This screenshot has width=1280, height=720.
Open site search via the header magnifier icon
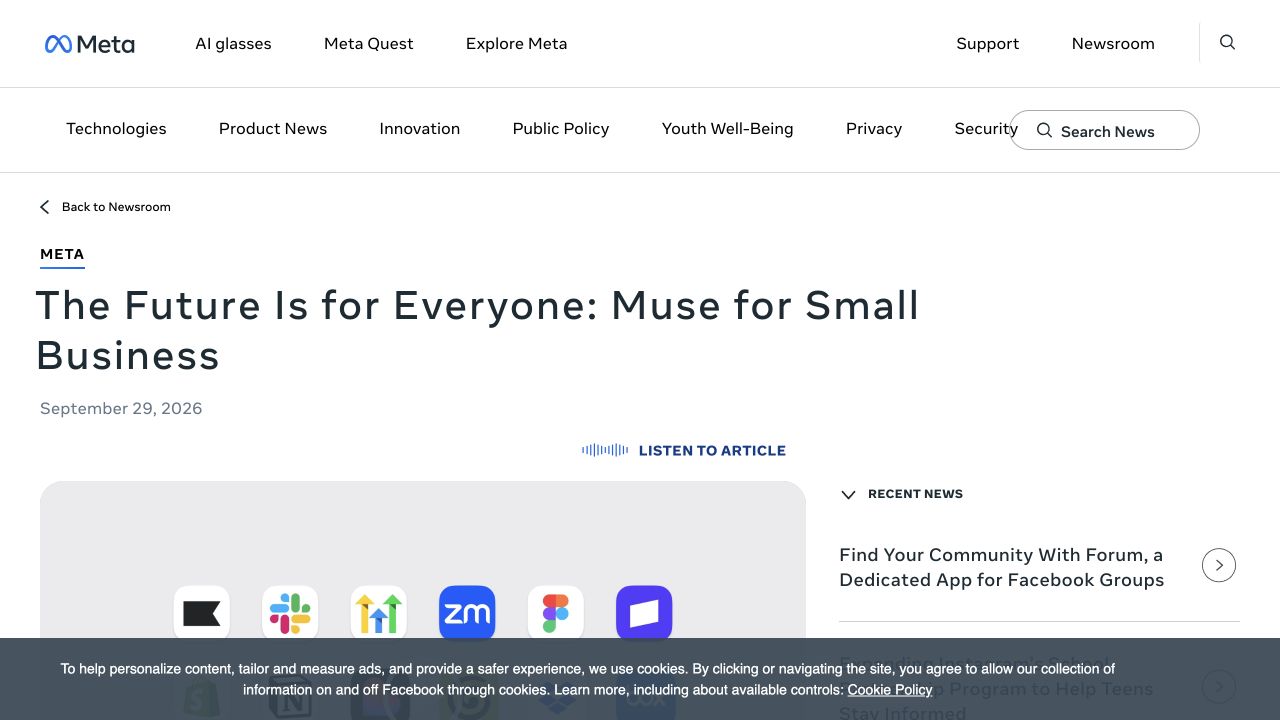point(1227,42)
